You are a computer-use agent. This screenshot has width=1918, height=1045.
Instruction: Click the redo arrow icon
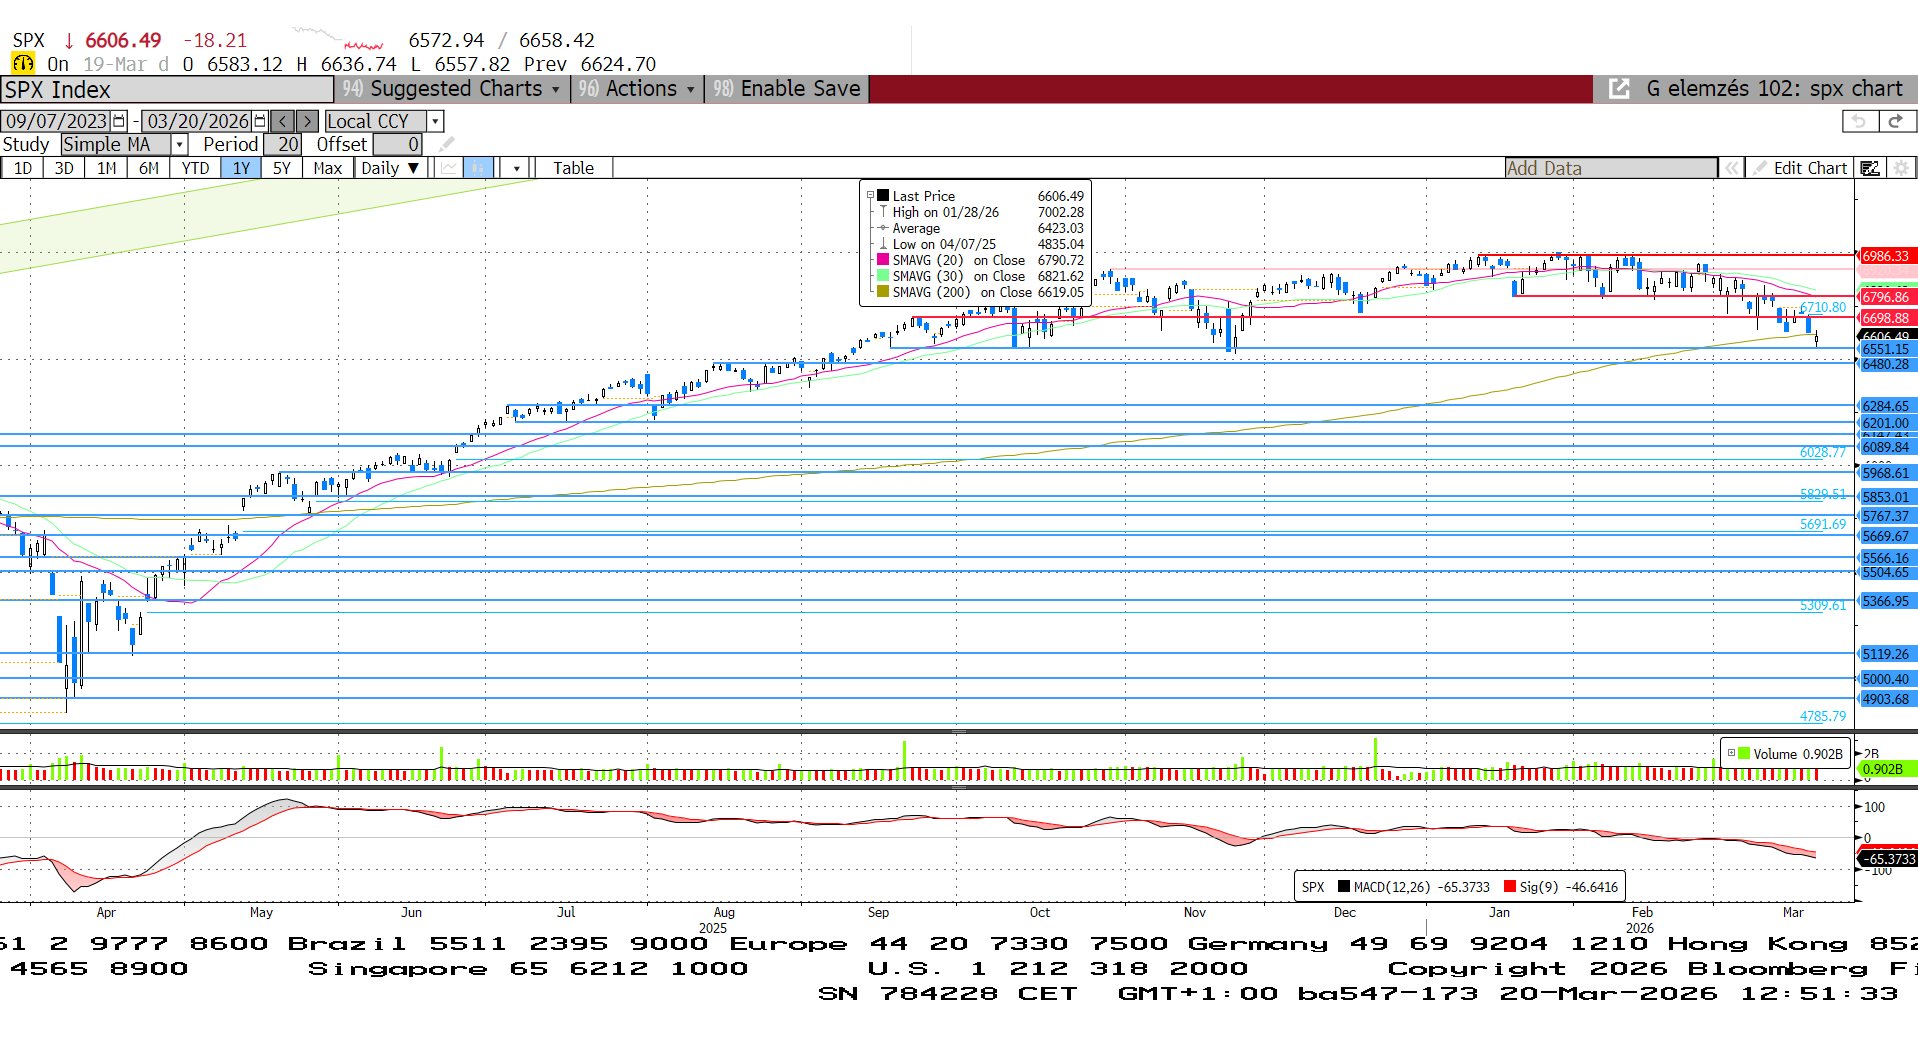(1895, 121)
